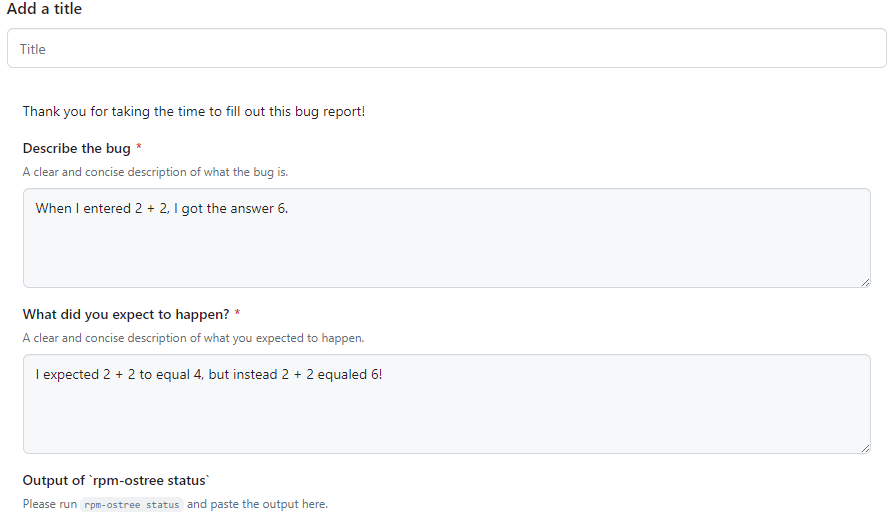The image size is (891, 512).
Task: Click the required asterisk after expect to happen
Action: (238, 314)
